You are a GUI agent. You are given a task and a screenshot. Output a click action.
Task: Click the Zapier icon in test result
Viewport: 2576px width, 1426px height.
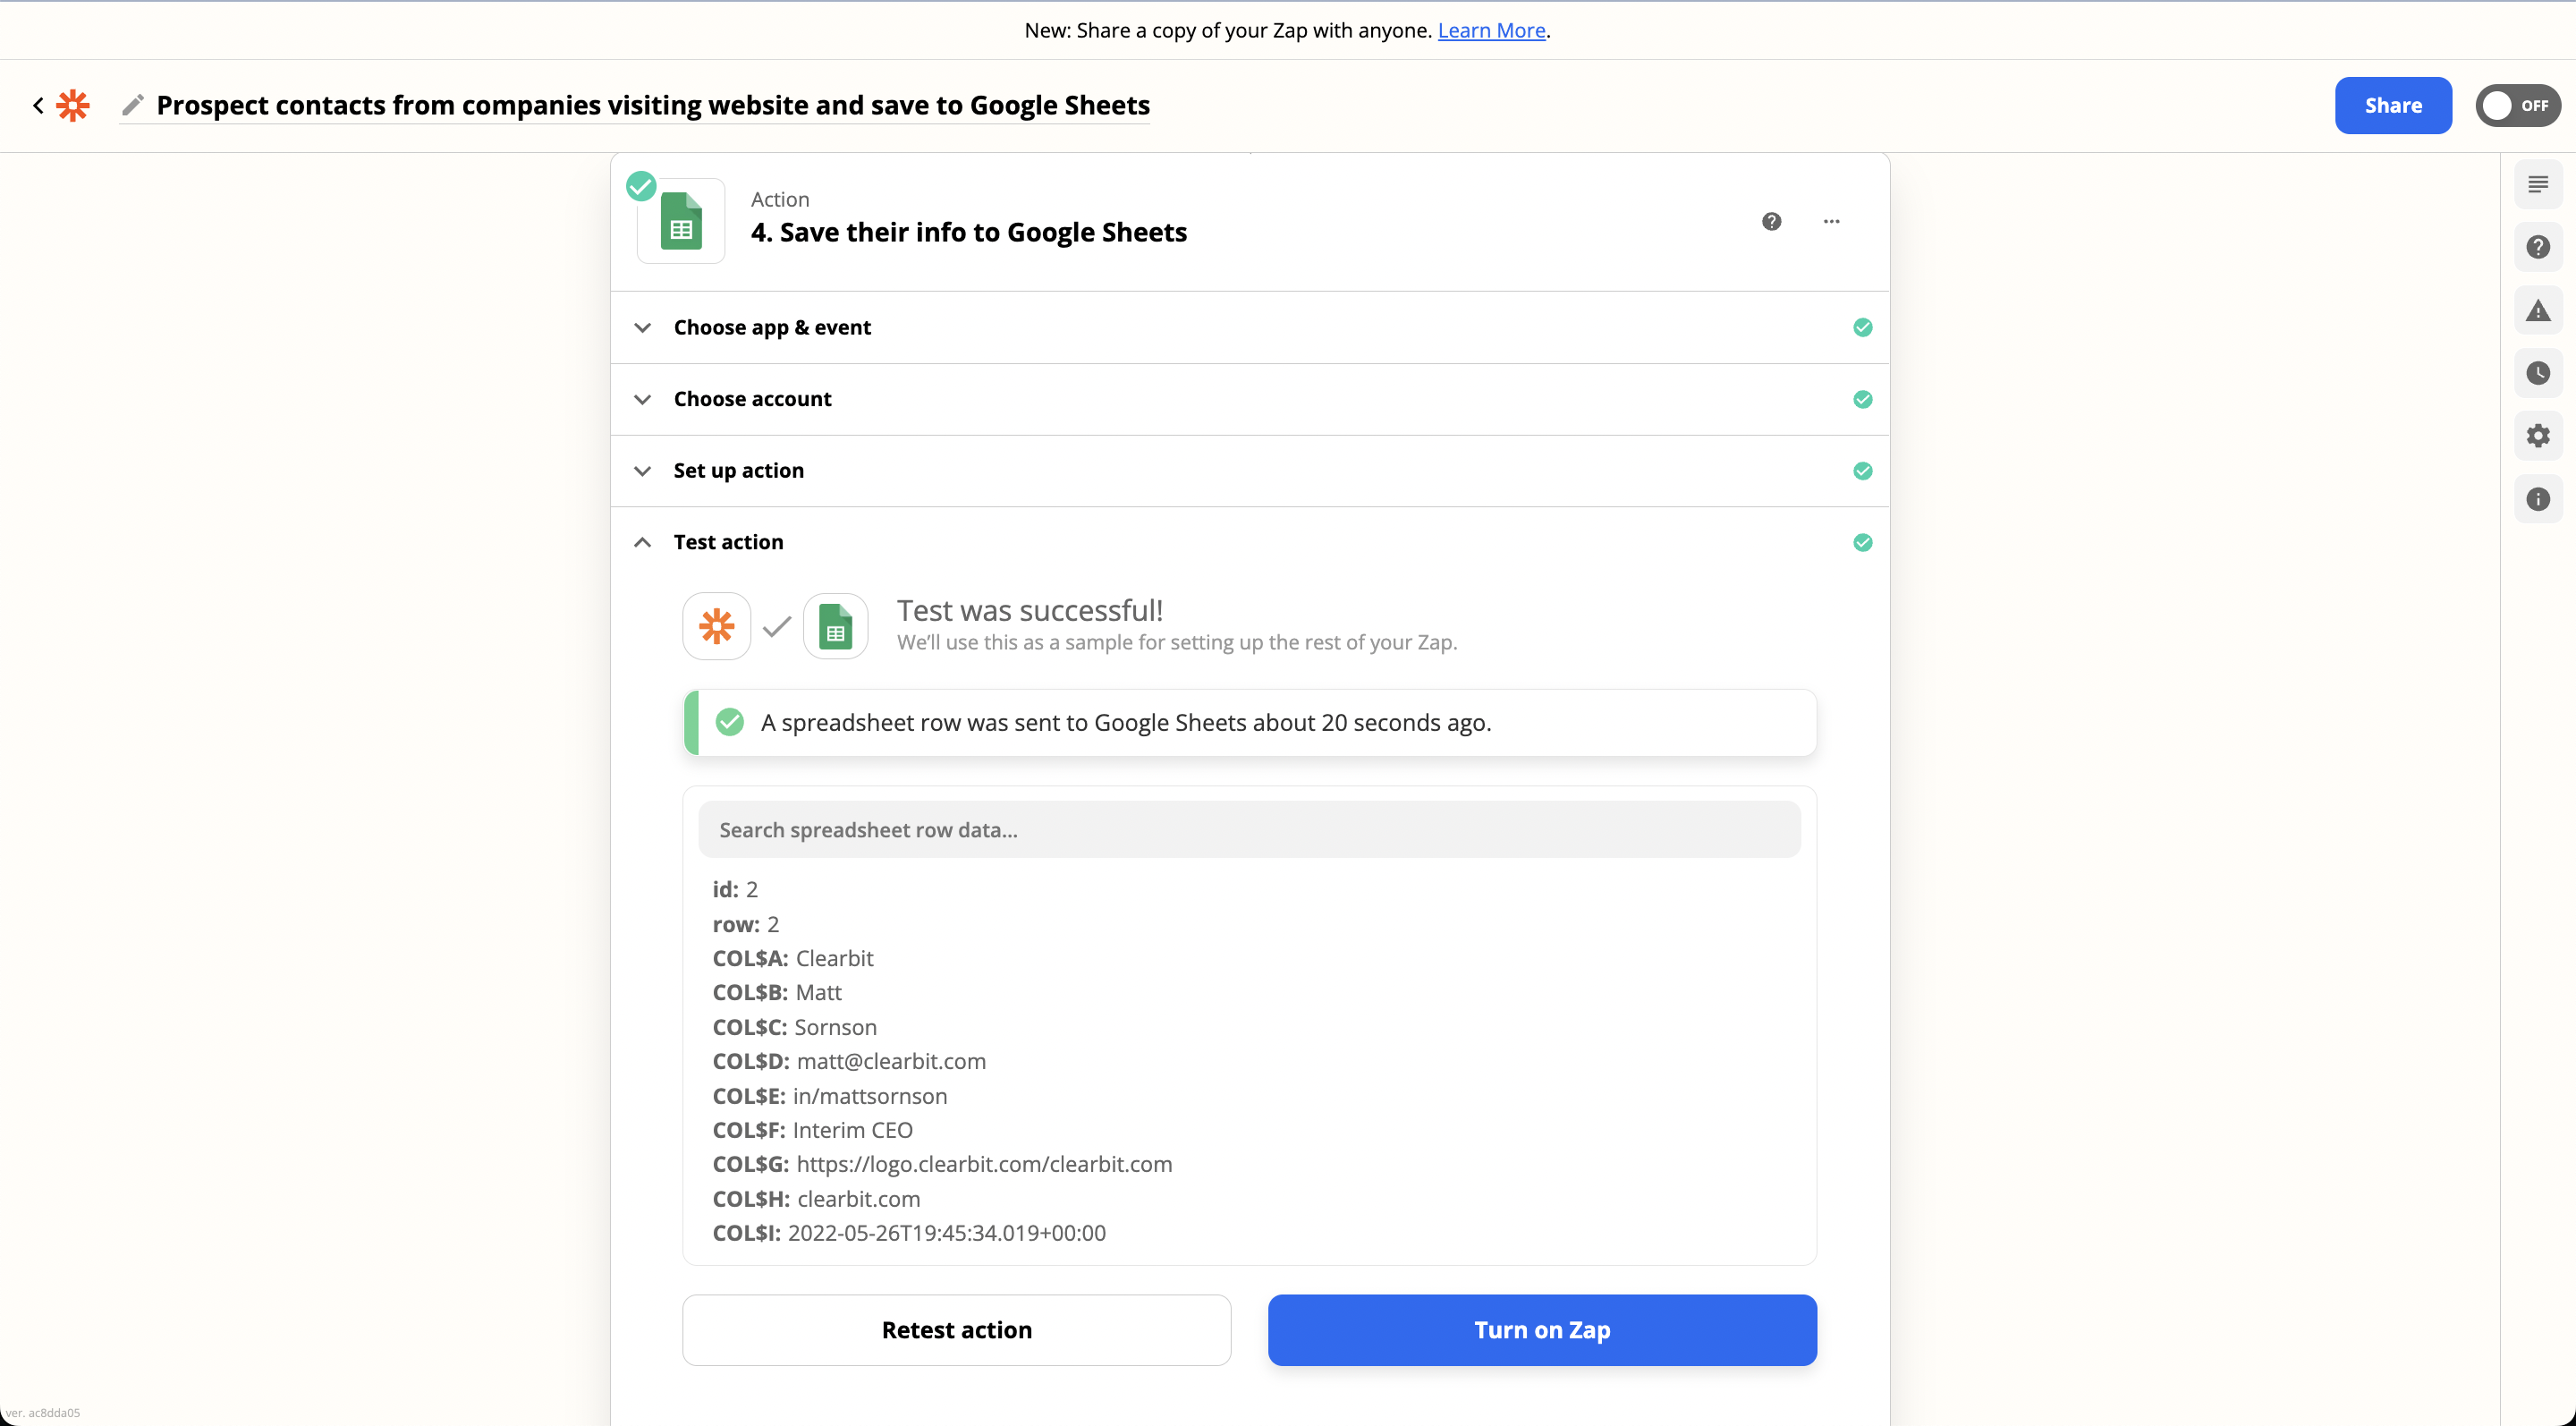click(x=716, y=626)
